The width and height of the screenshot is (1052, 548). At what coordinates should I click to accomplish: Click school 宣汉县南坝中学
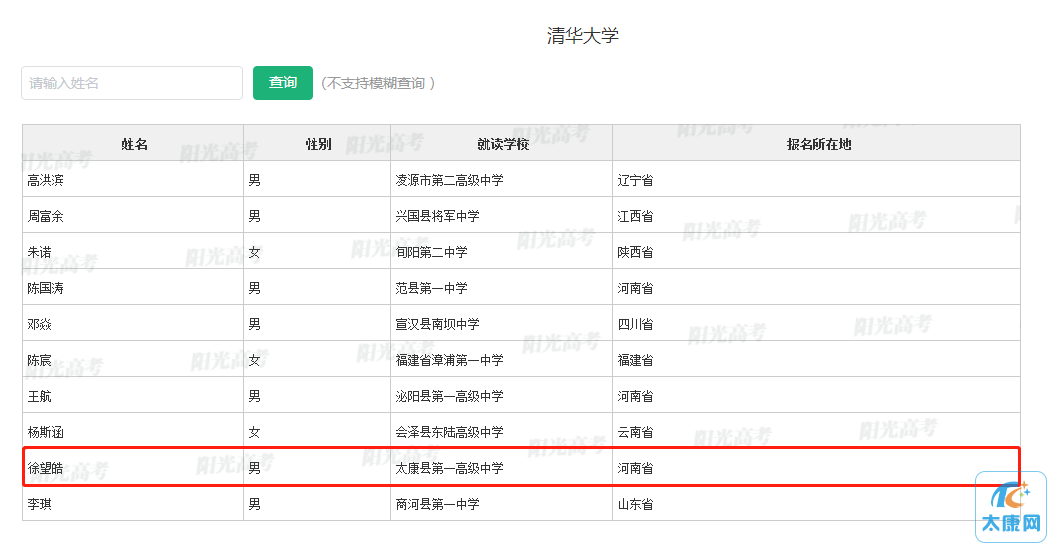pos(437,325)
